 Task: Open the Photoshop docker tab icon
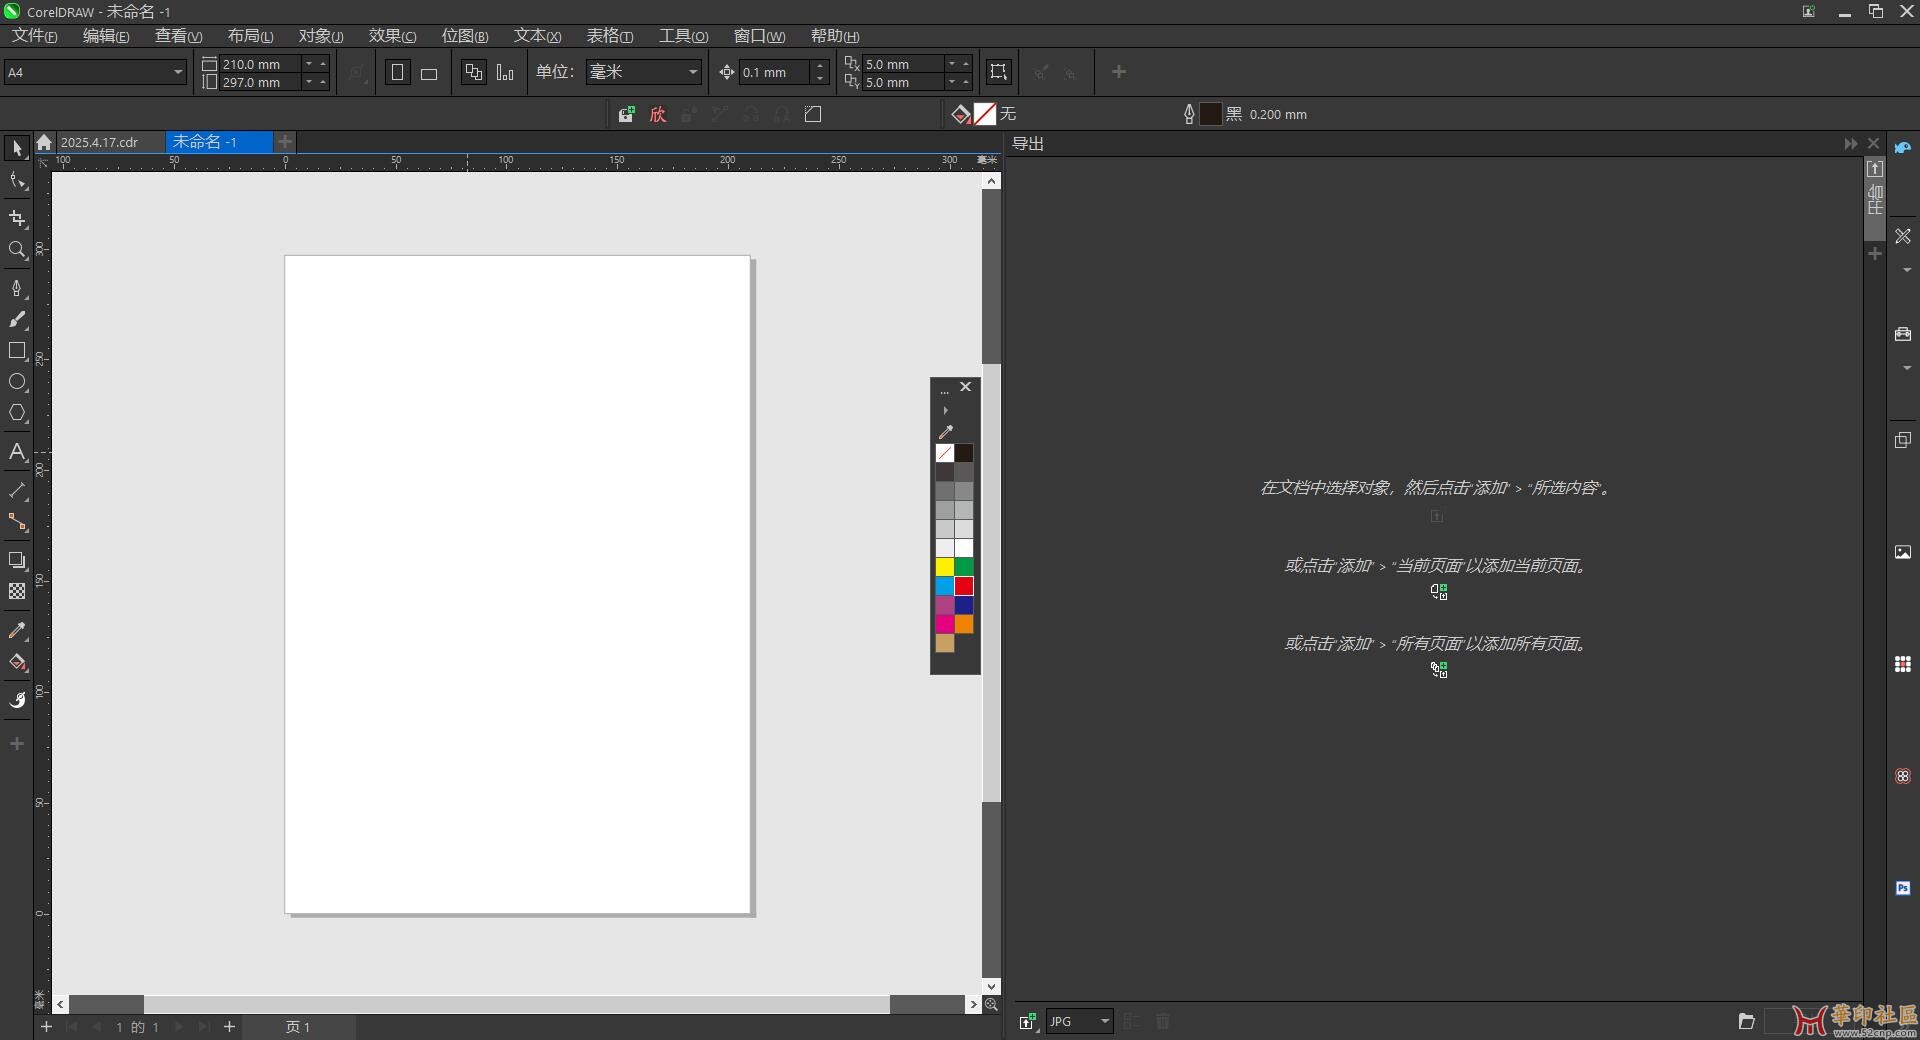coord(1903,888)
